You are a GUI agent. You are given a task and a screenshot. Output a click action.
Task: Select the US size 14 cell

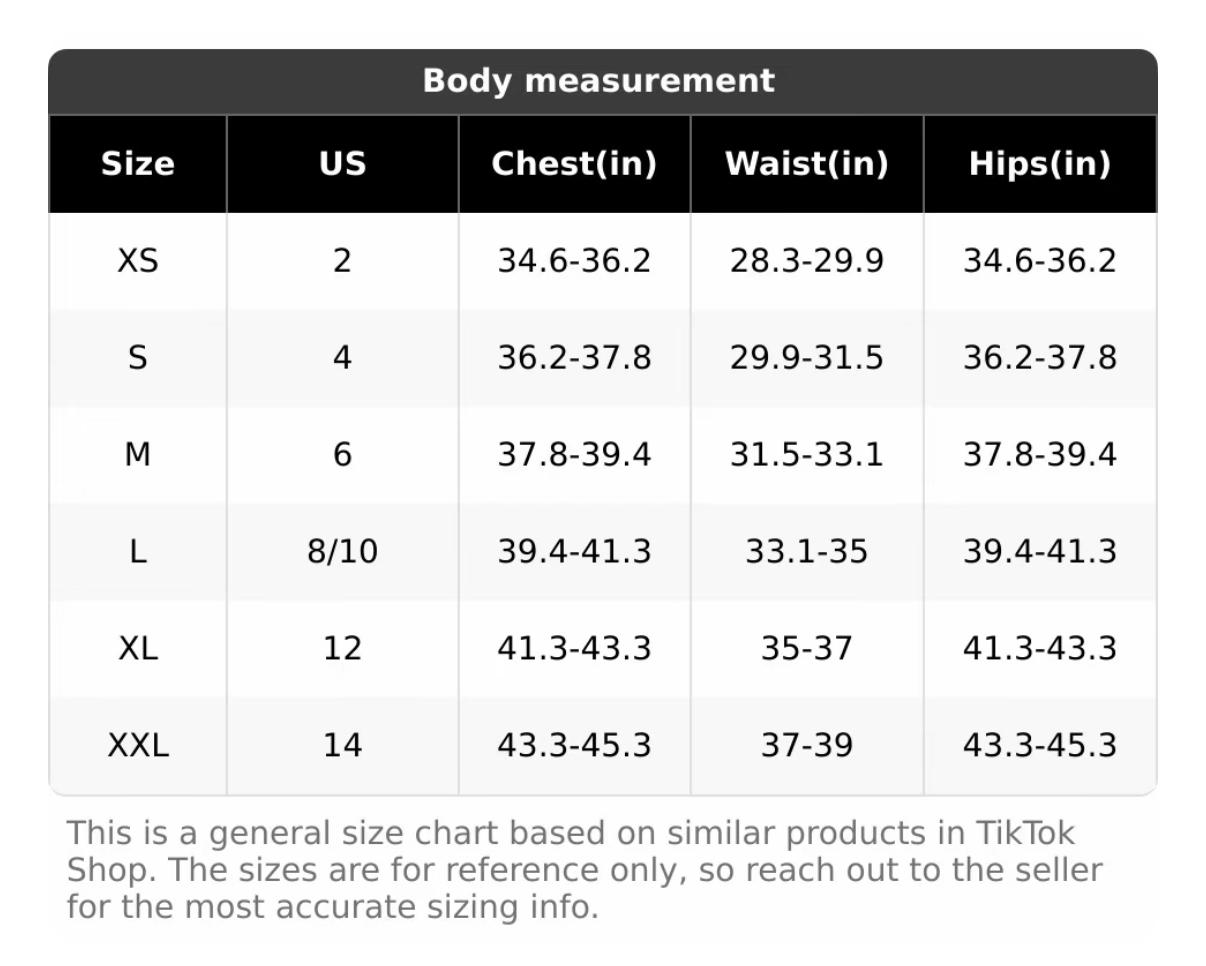342,745
